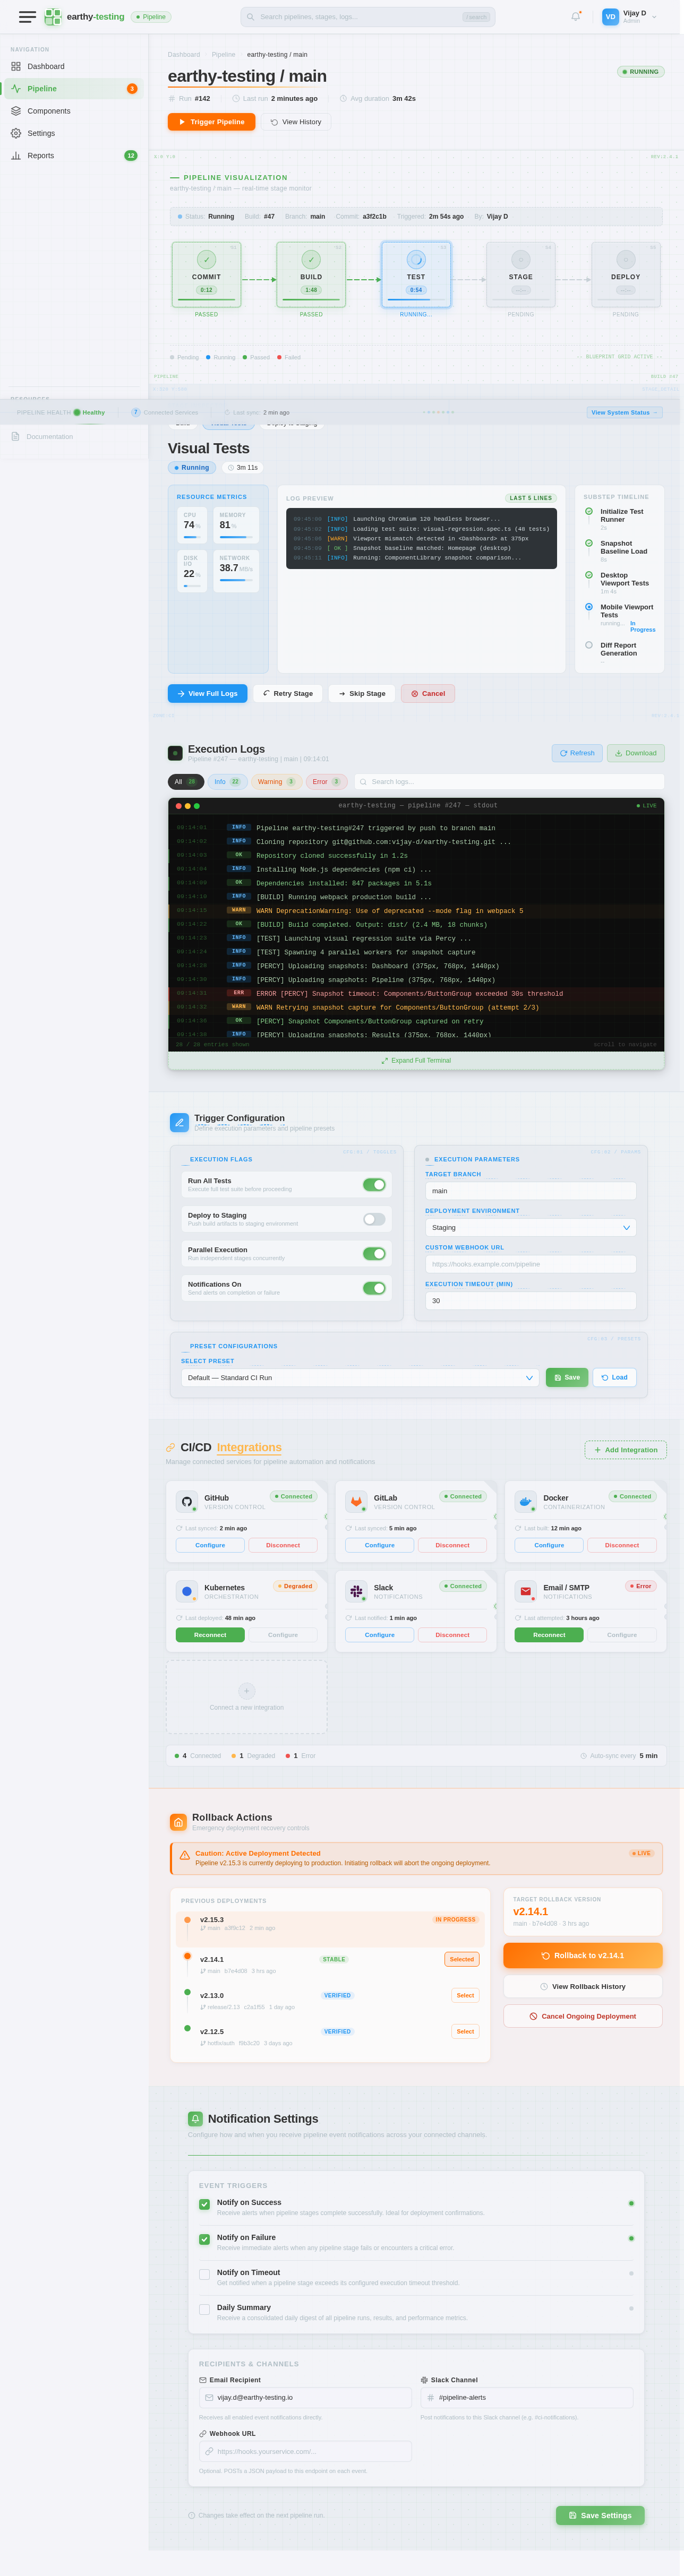
Task: Load the selected preset
Action: click(615, 1378)
